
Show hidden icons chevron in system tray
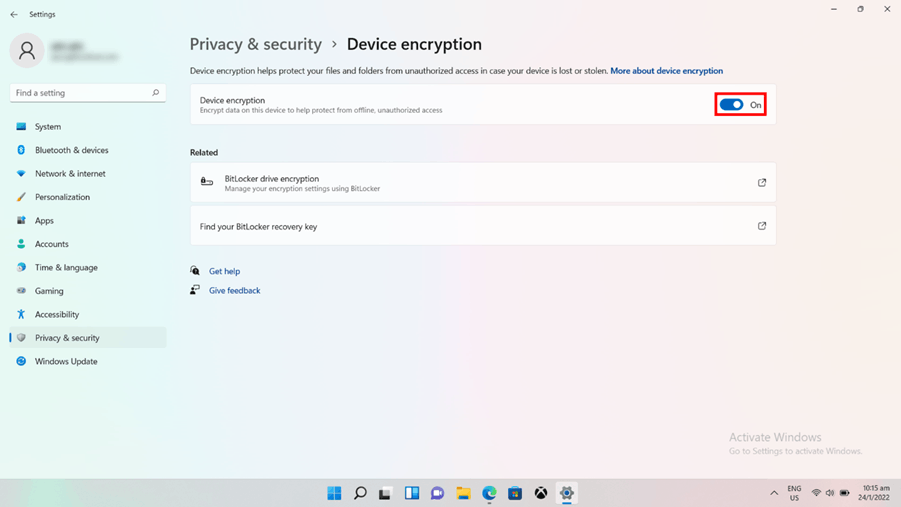[x=774, y=493]
